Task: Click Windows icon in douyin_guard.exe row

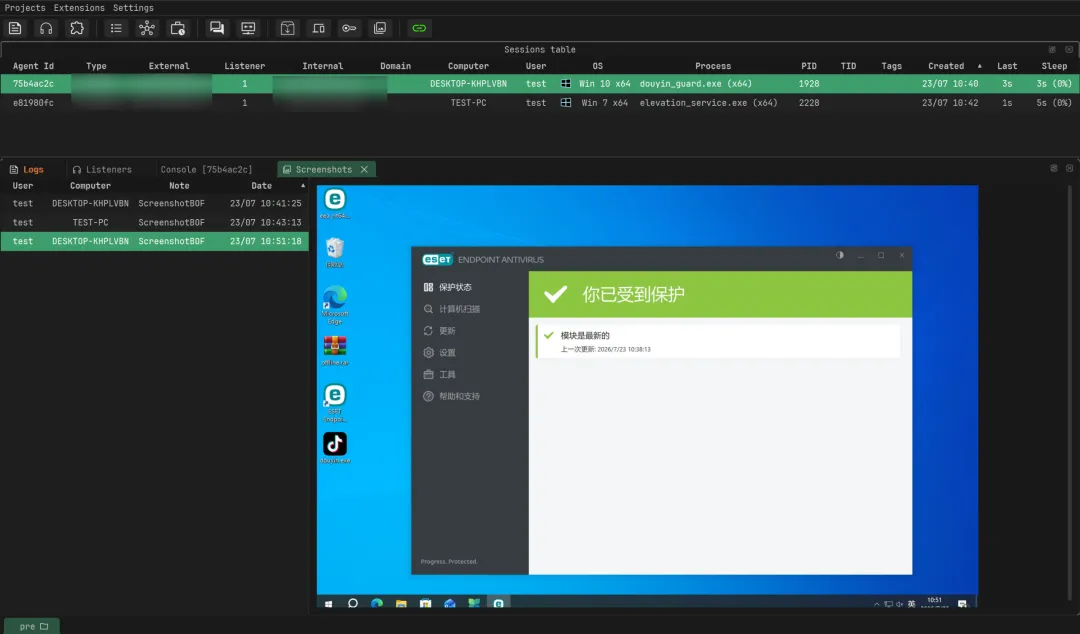Action: (x=565, y=83)
